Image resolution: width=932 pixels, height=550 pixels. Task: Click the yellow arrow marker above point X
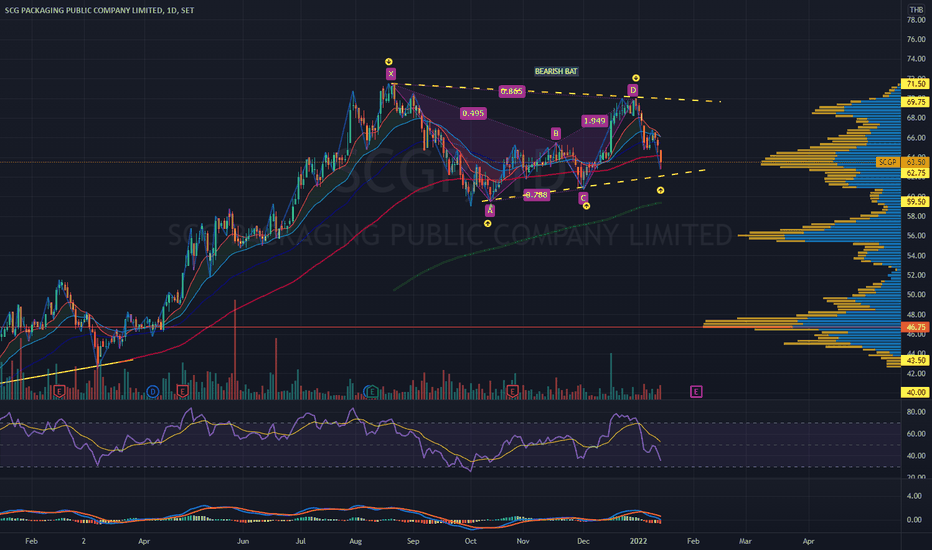click(x=389, y=62)
